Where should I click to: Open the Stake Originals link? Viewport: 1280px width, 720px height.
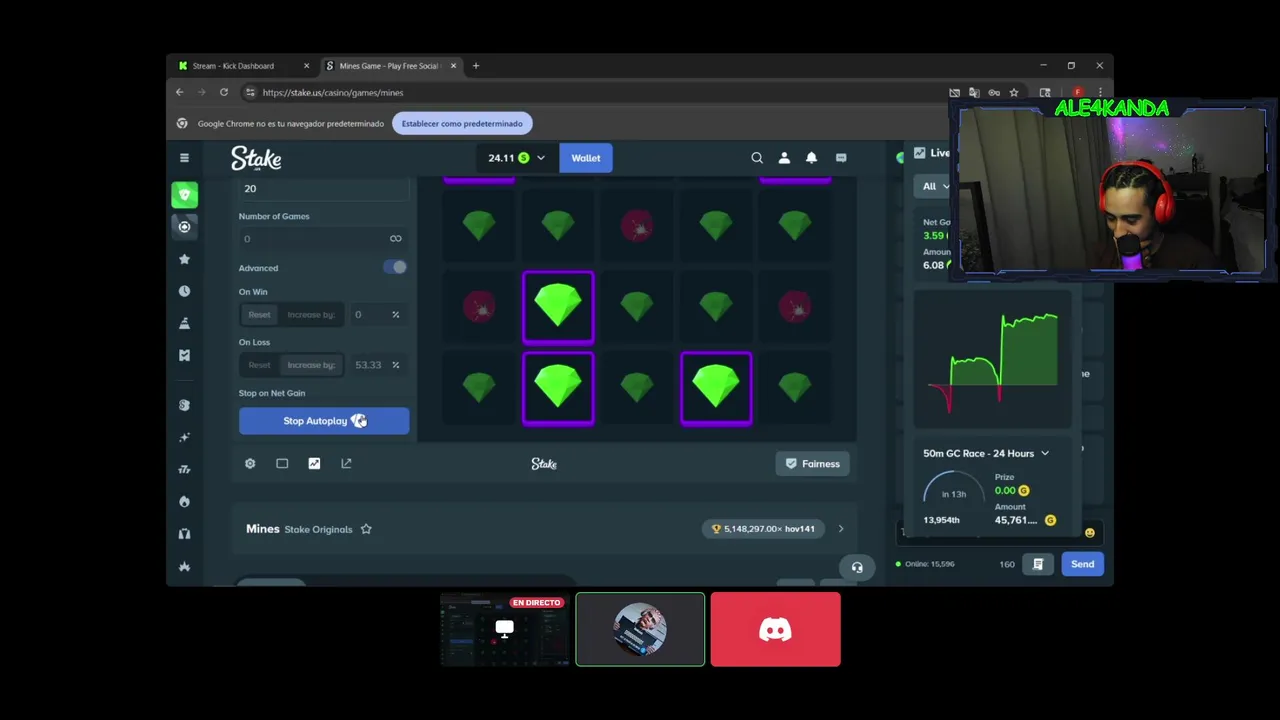[318, 529]
